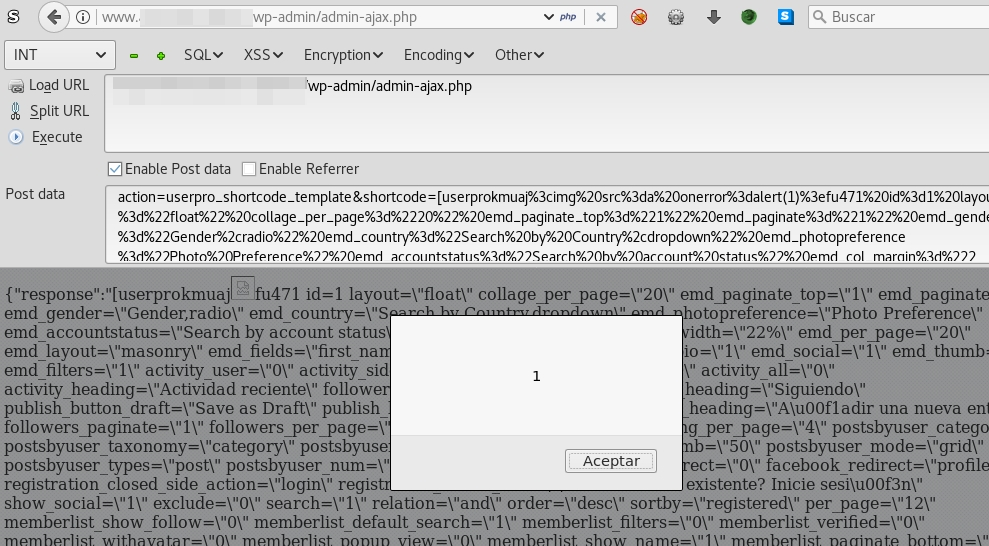Click the Load URL label
The width and height of the screenshot is (989, 546).
(x=59, y=85)
